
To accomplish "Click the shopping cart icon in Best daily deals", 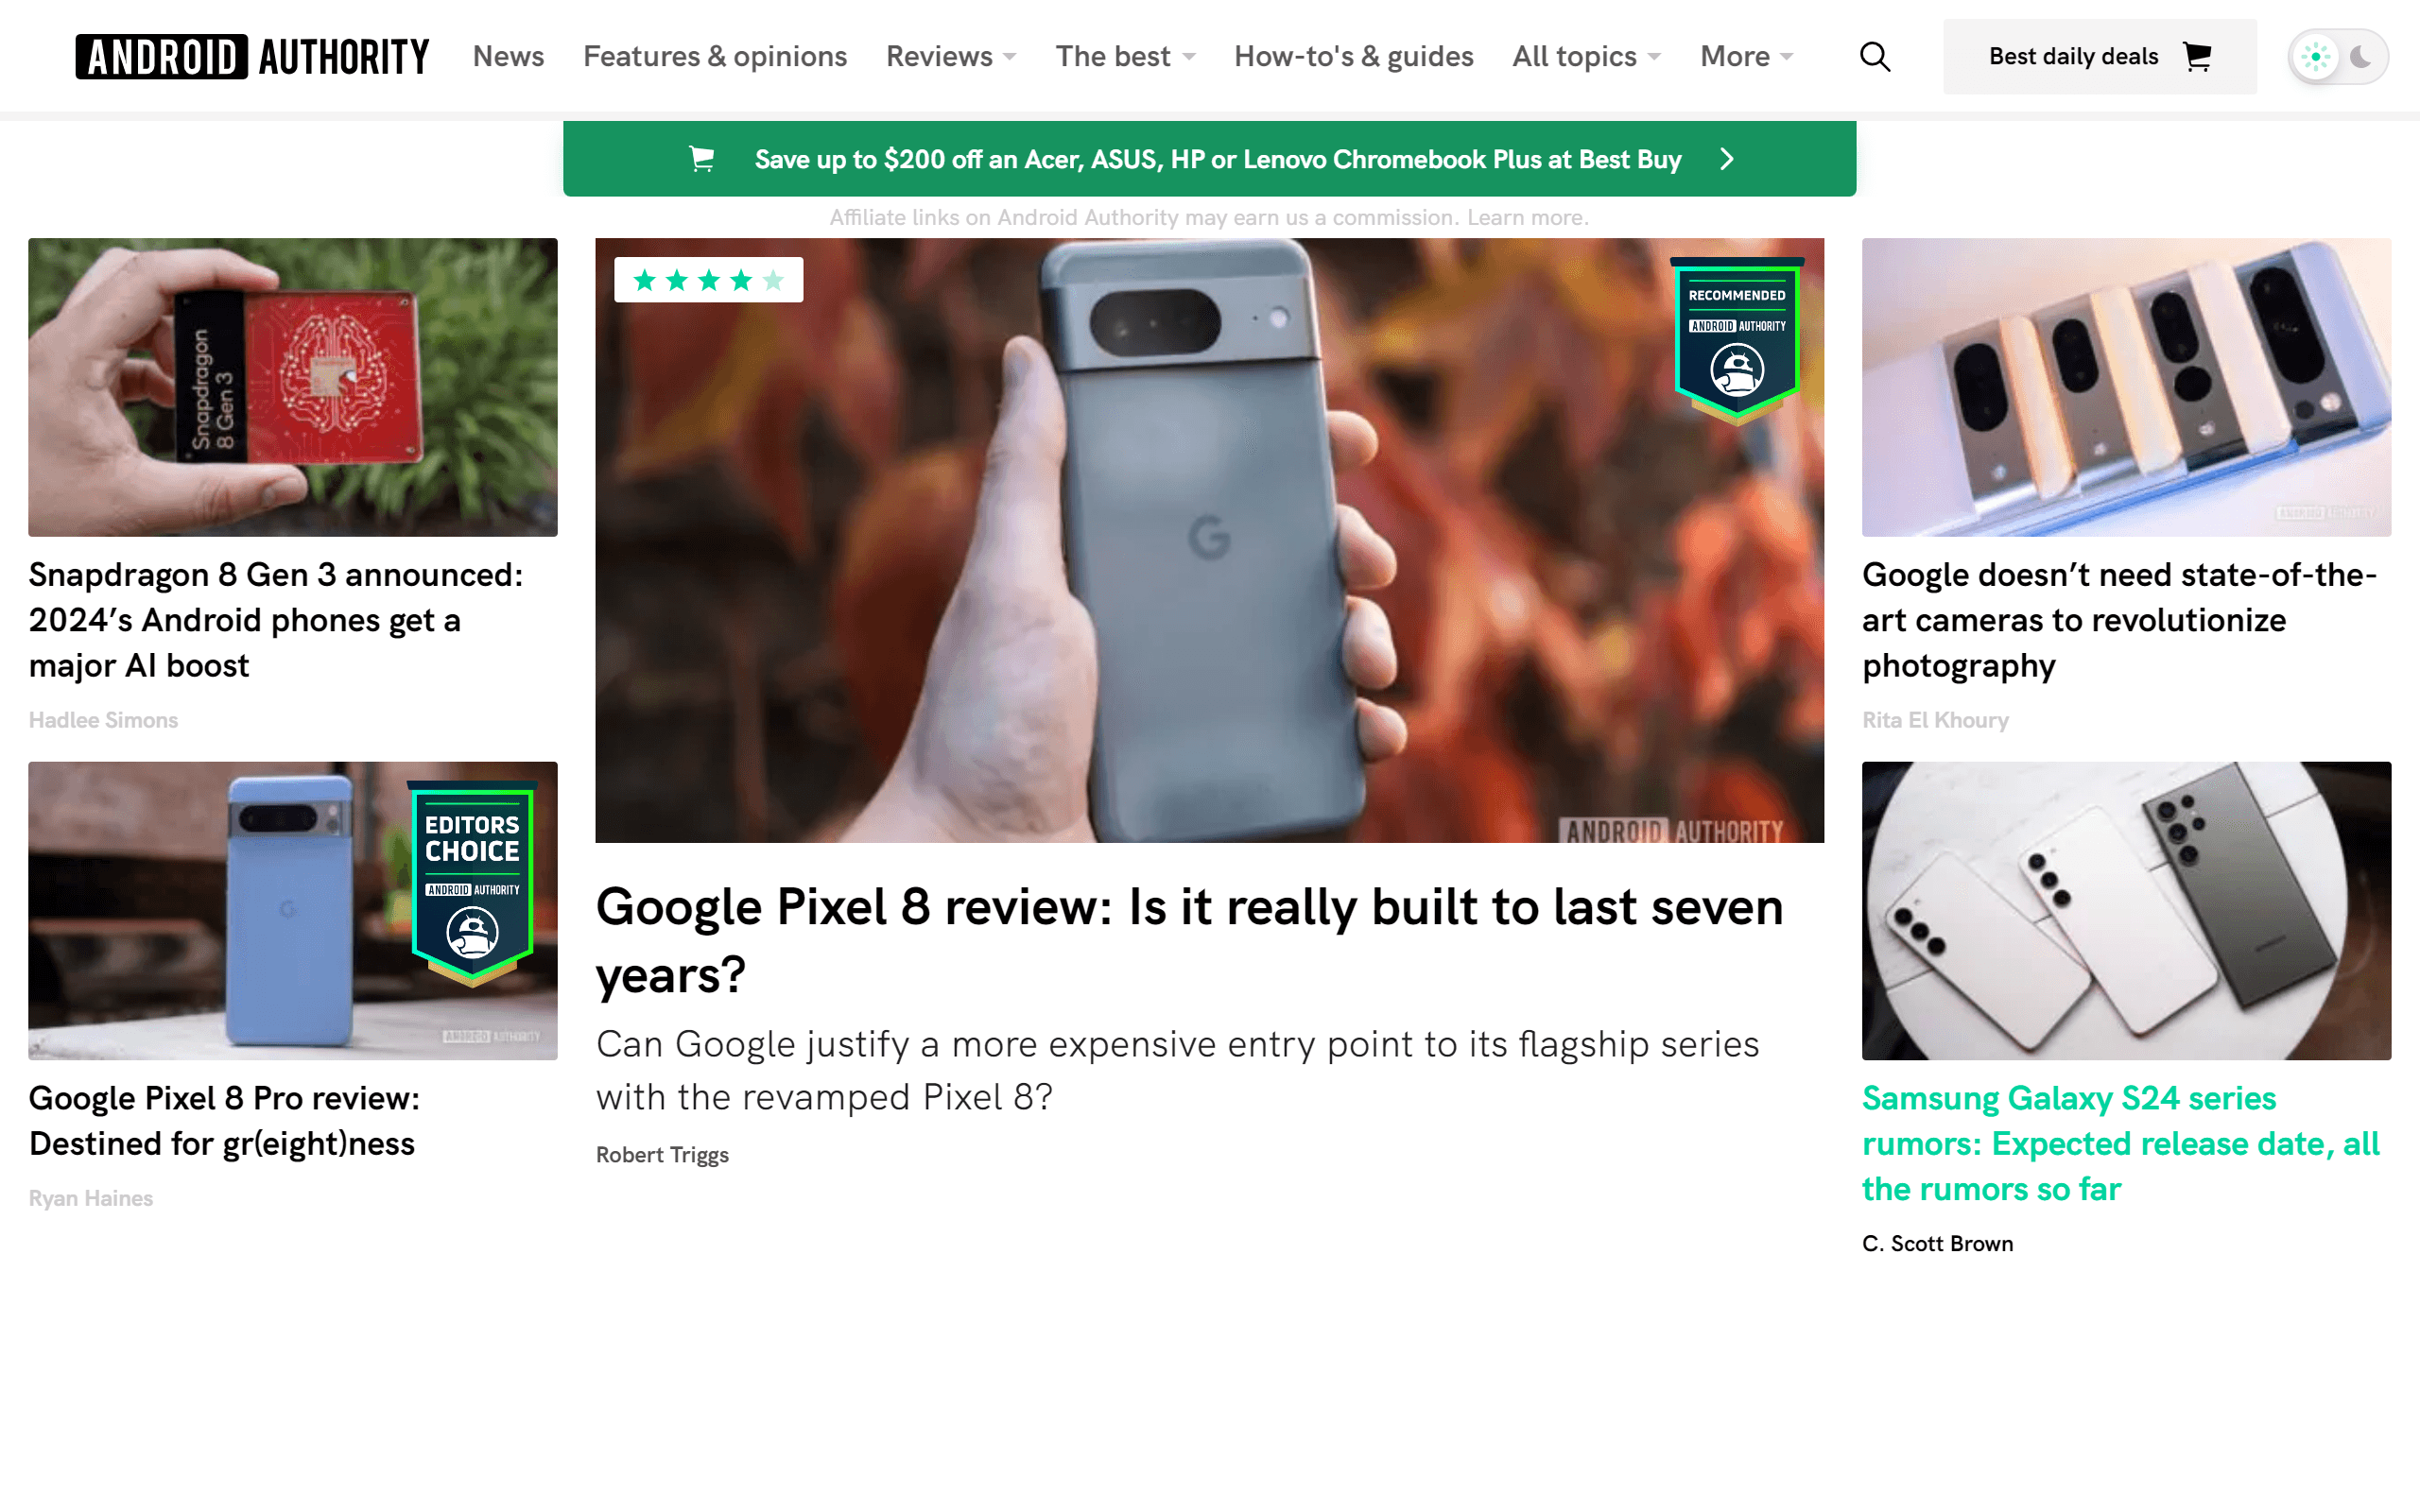I will 2196,57.
